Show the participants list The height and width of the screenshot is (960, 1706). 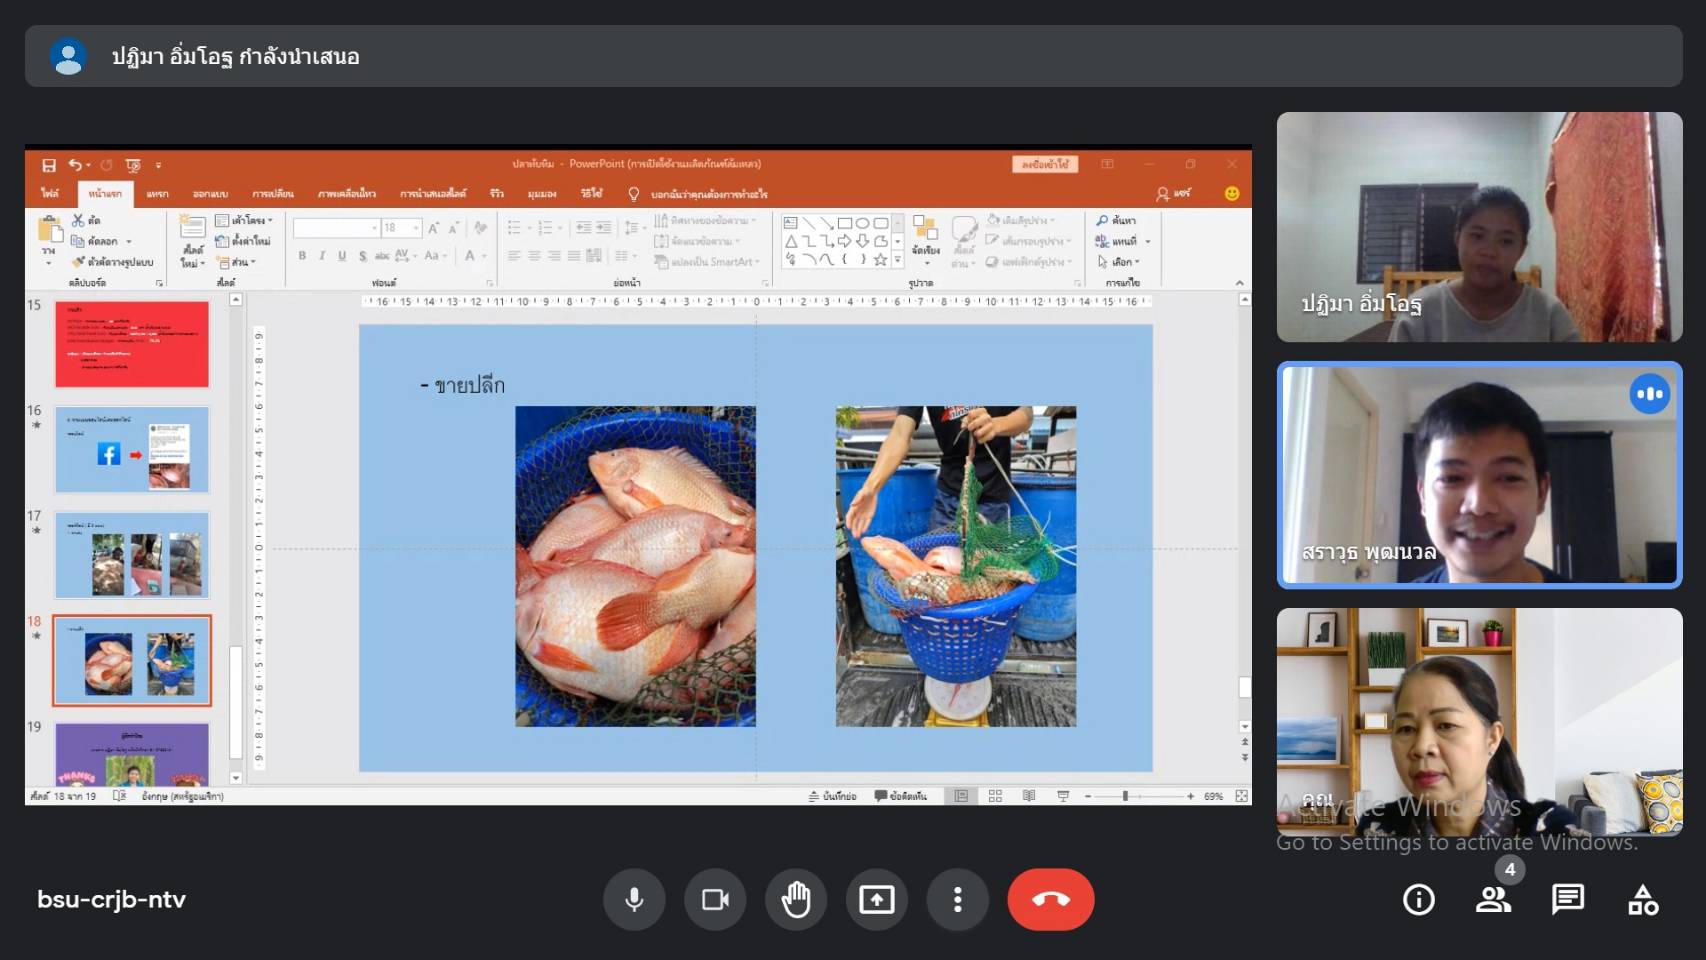[1493, 900]
